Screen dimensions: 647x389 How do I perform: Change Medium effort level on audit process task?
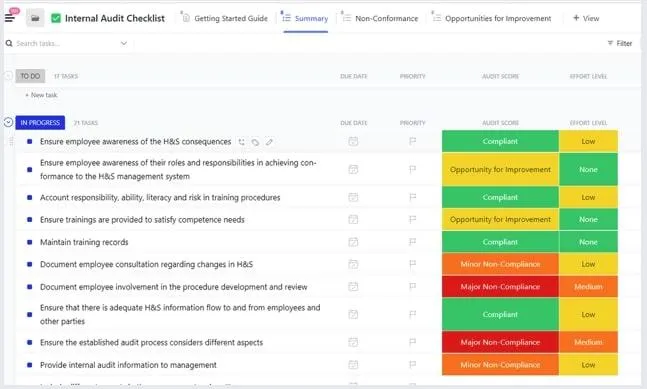(588, 342)
